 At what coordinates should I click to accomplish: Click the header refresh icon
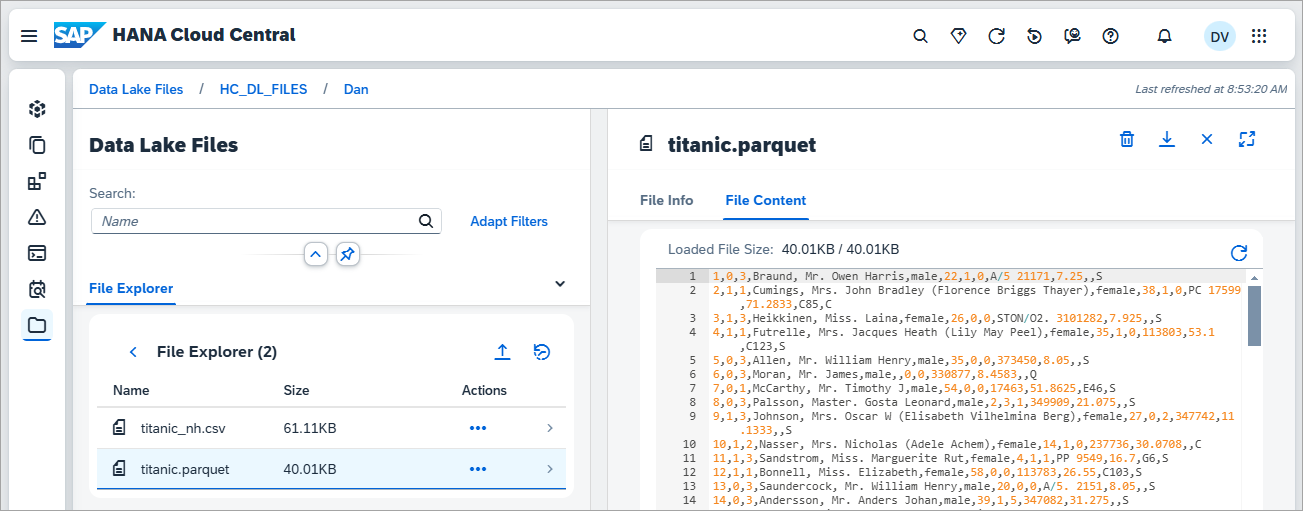997,36
